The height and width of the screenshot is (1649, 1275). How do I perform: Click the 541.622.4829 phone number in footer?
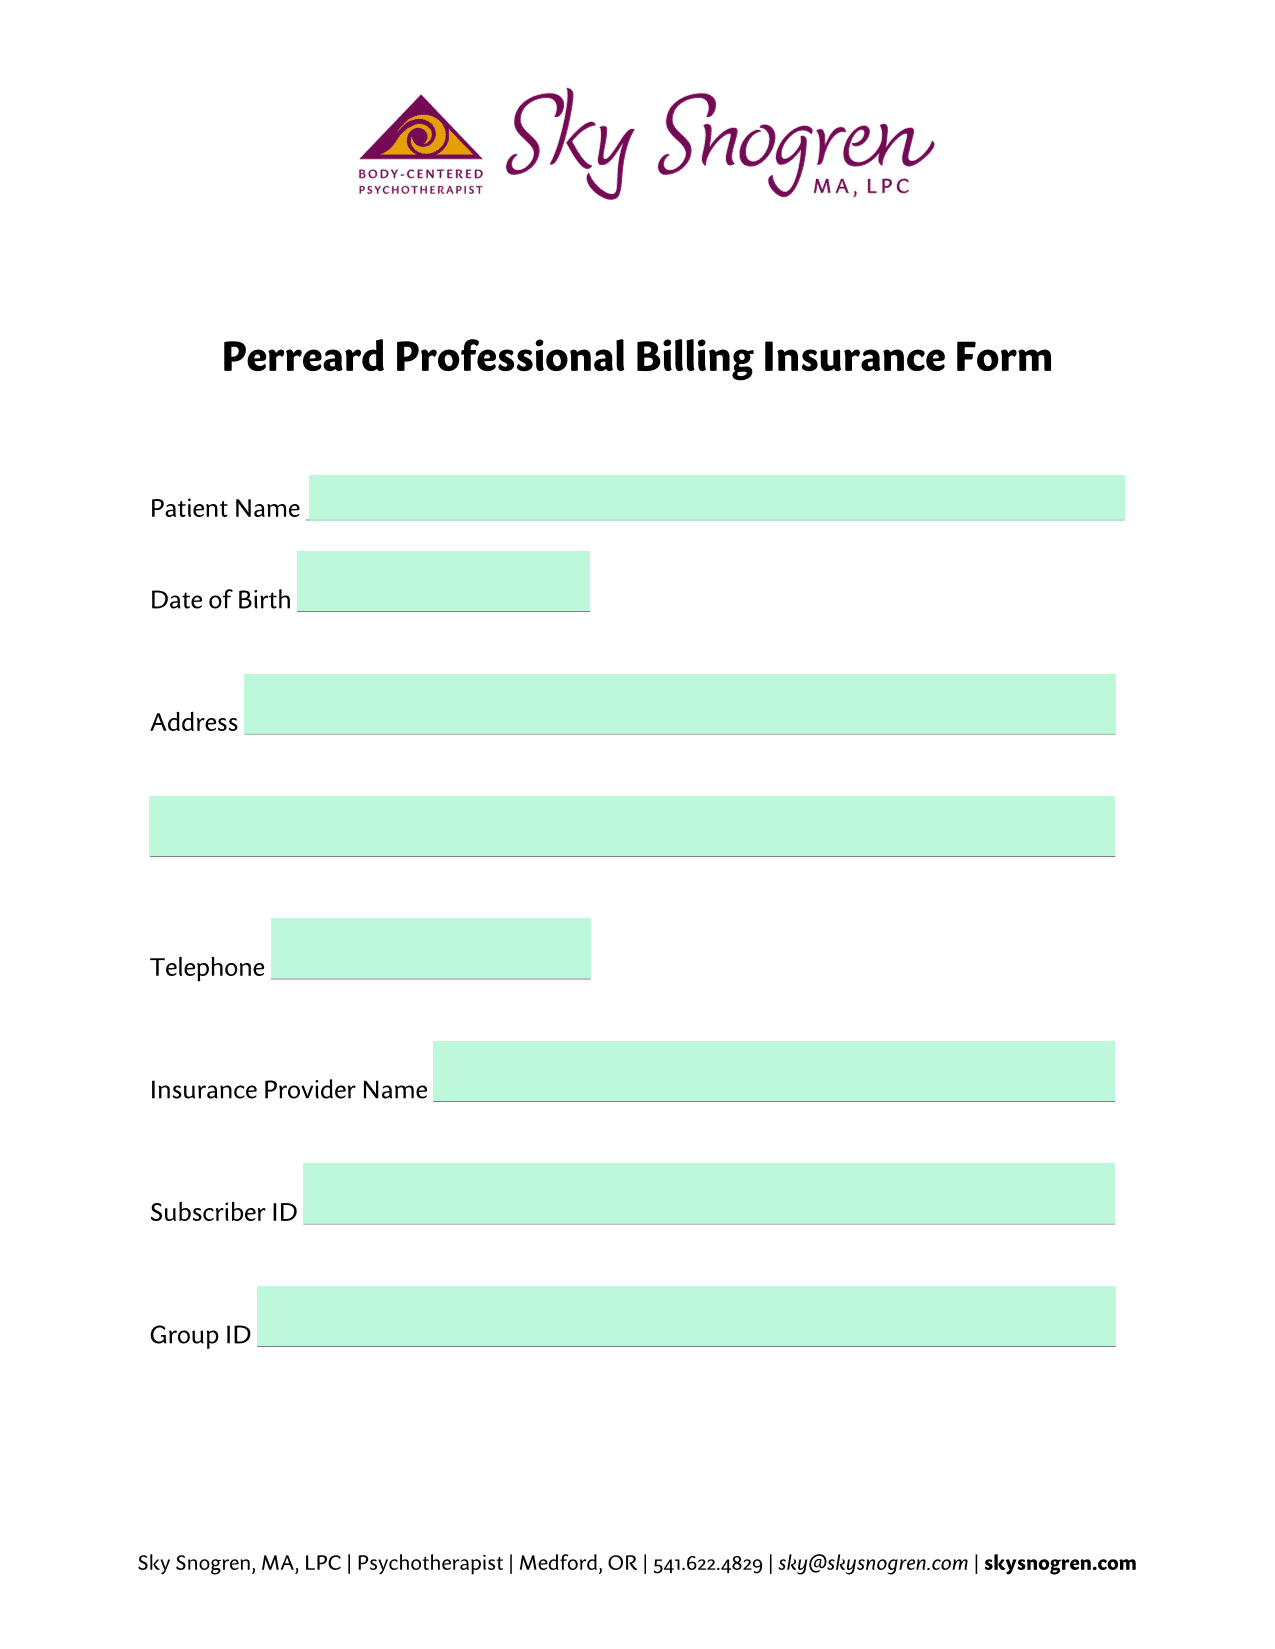tap(708, 1564)
